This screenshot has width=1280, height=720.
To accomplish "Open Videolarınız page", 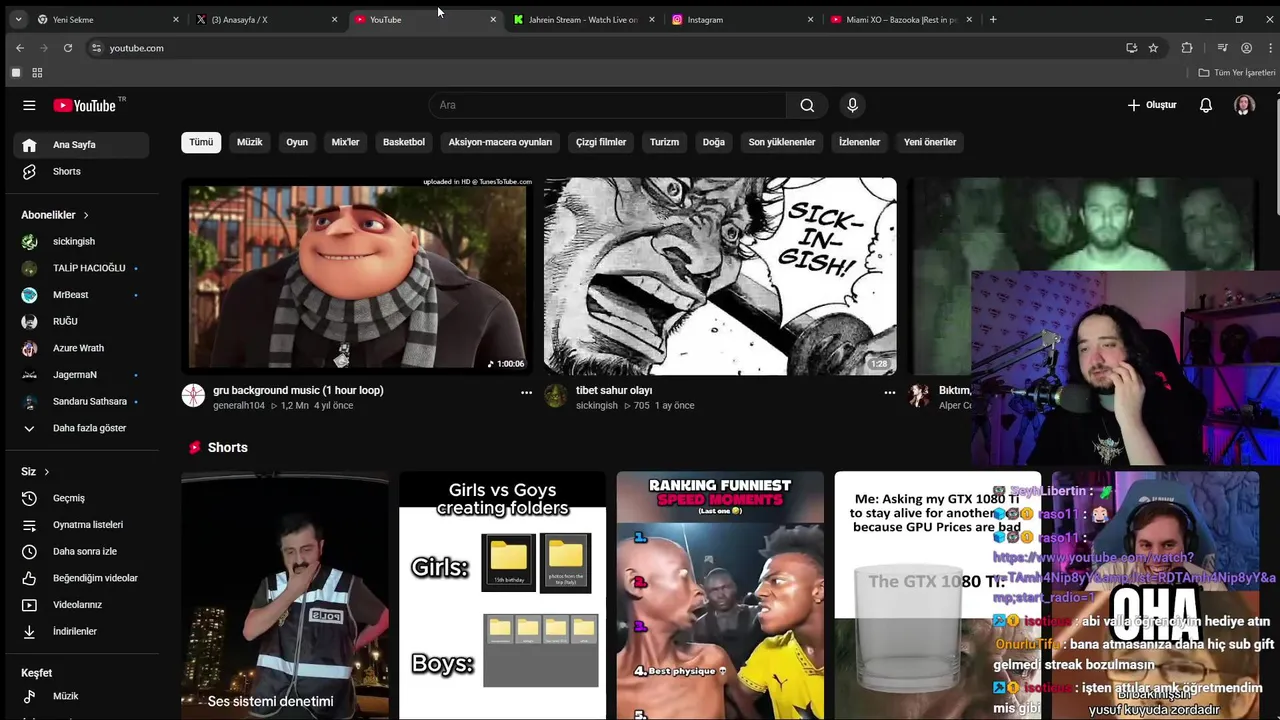I will click(x=81, y=605).
